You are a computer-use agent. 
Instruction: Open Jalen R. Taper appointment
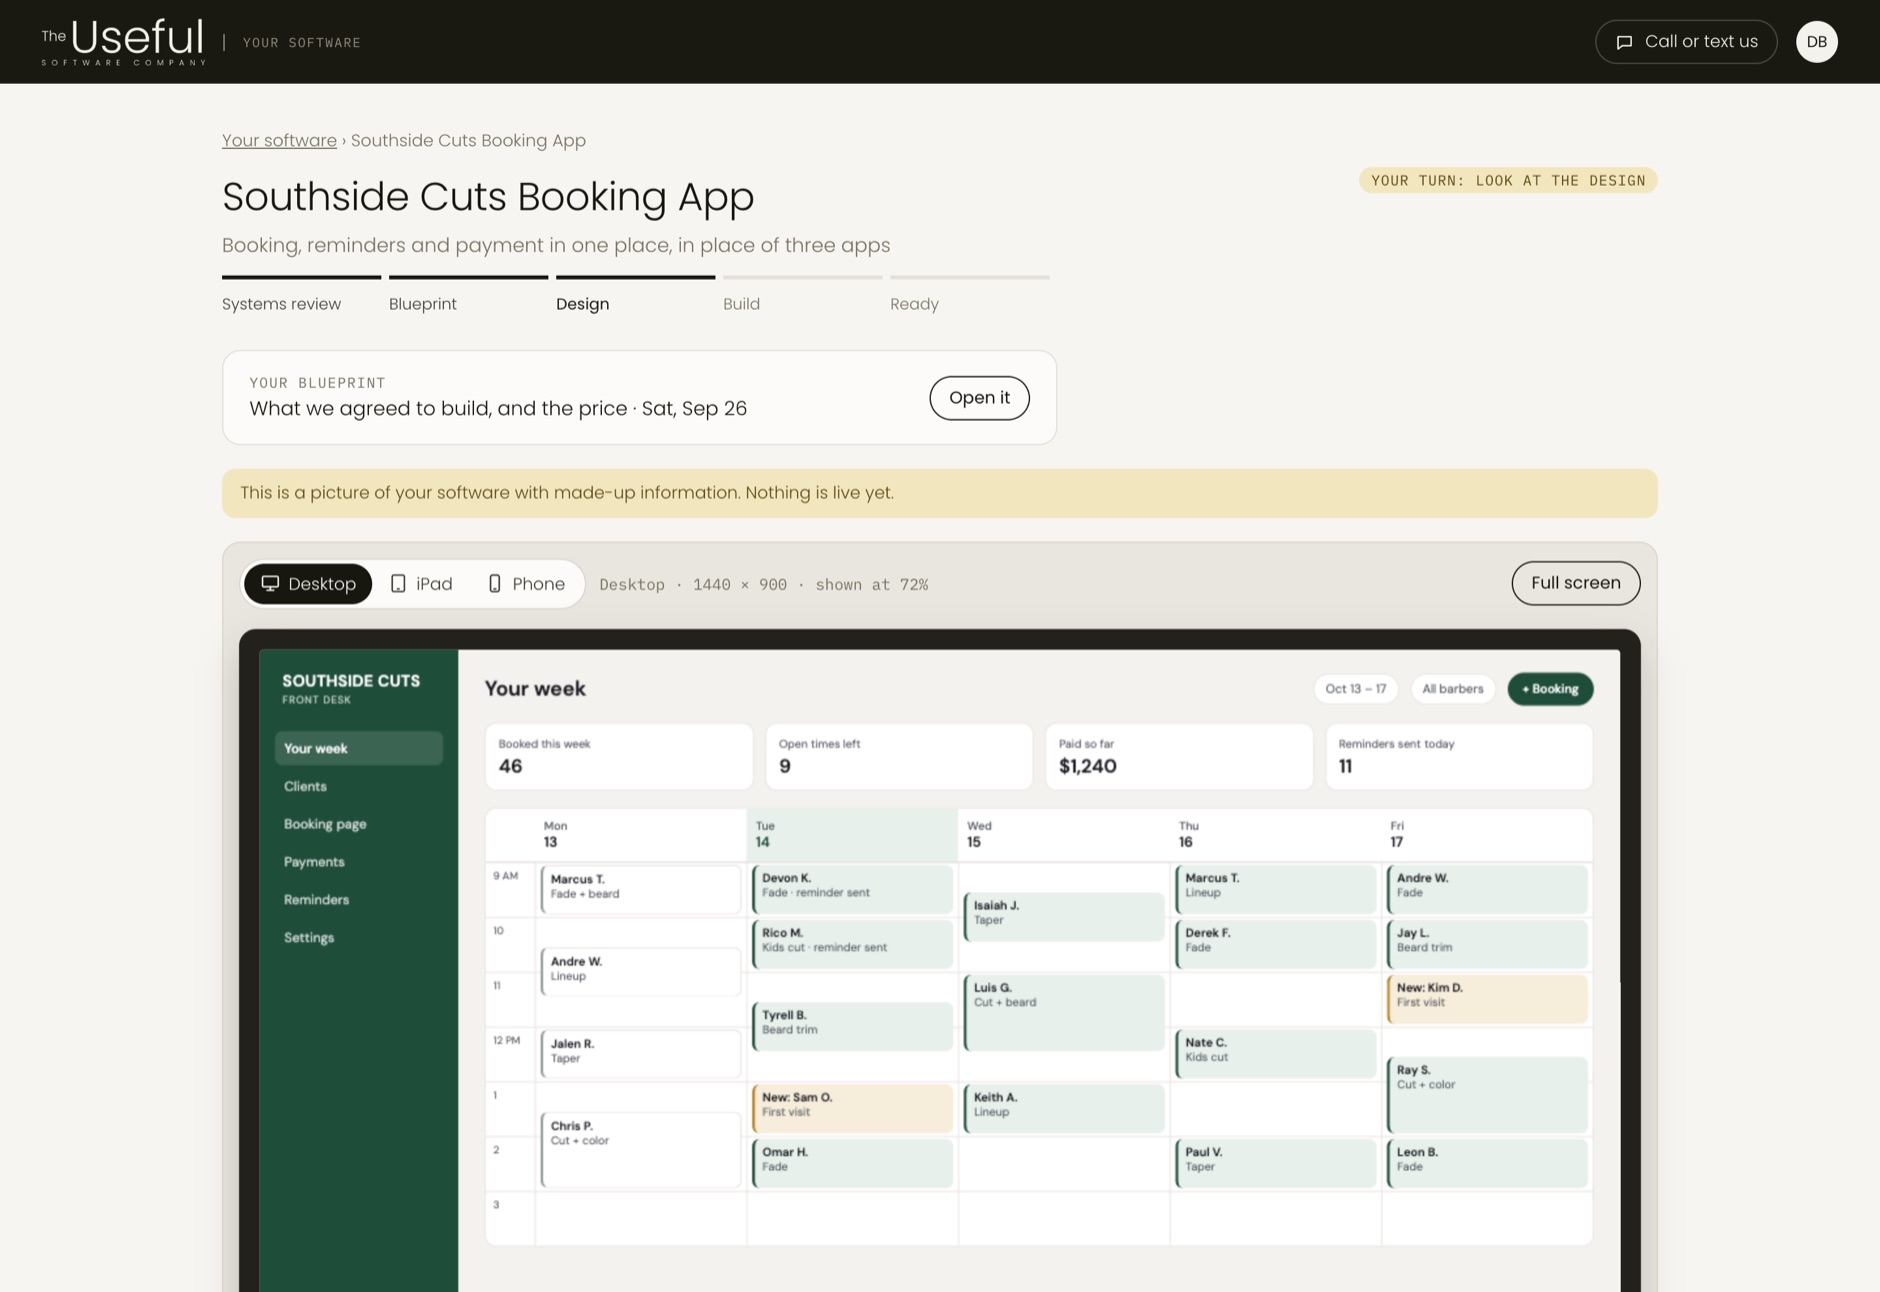pyautogui.click(x=641, y=1054)
